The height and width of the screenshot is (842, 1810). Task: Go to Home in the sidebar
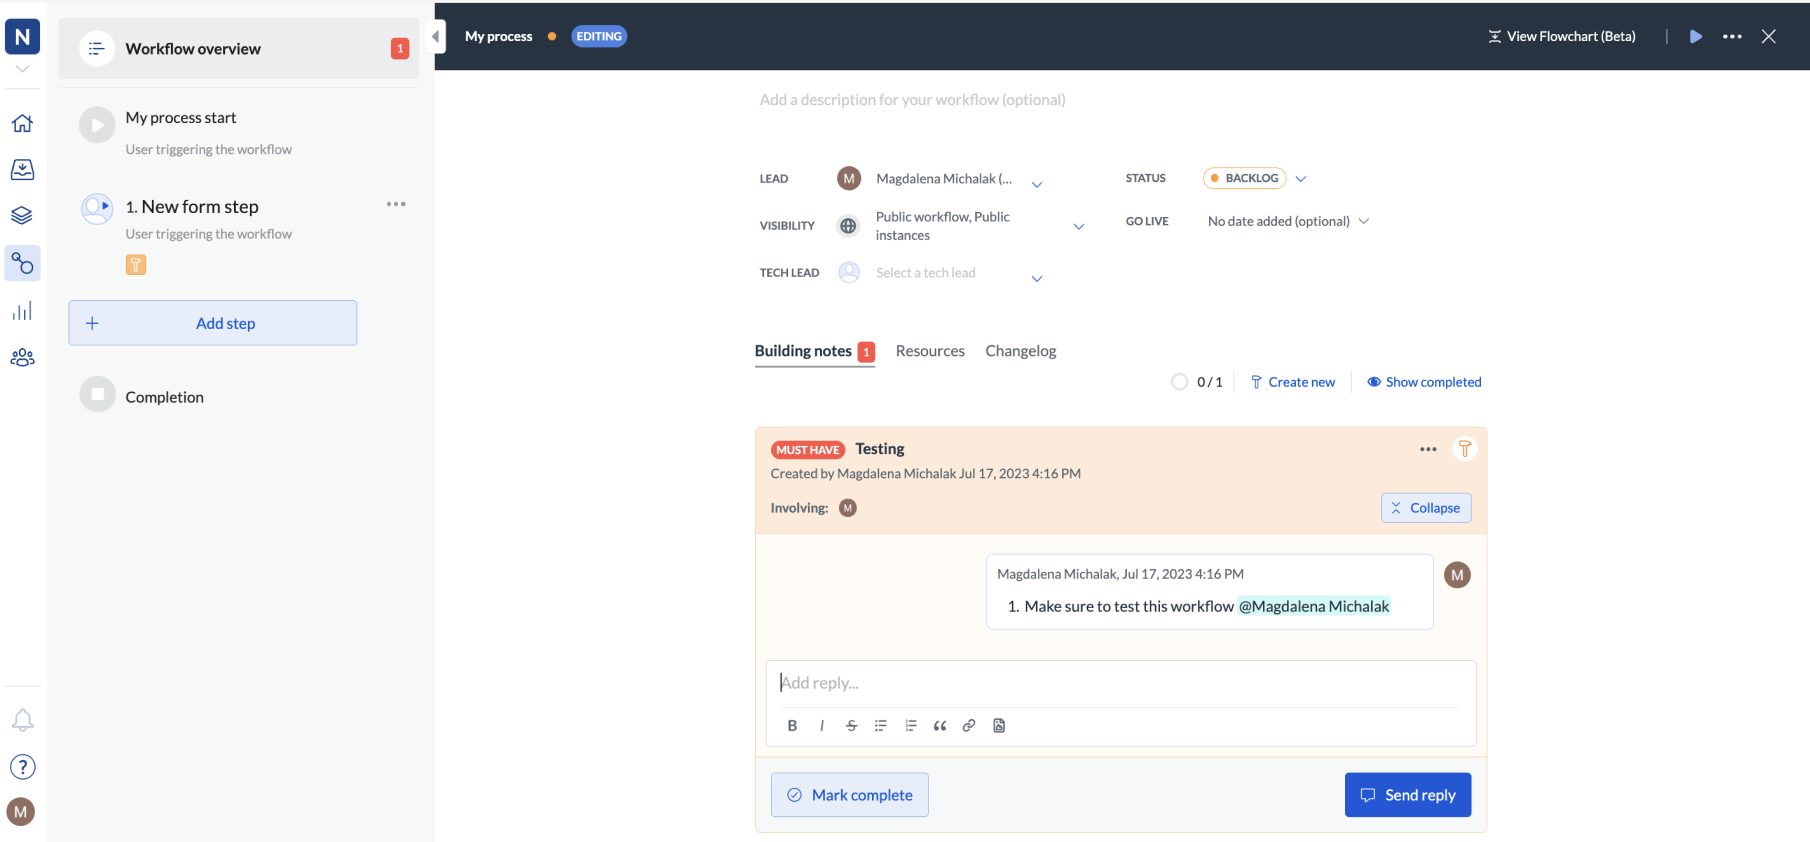22,123
